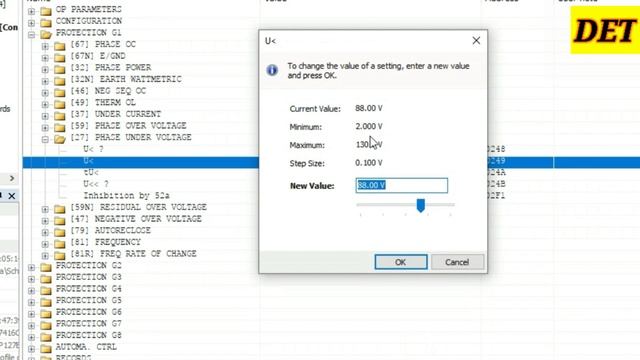This screenshot has height=360, width=640.
Task: Expand the [81R] FREQ RATE OF CHANGE node
Action: [45, 256]
